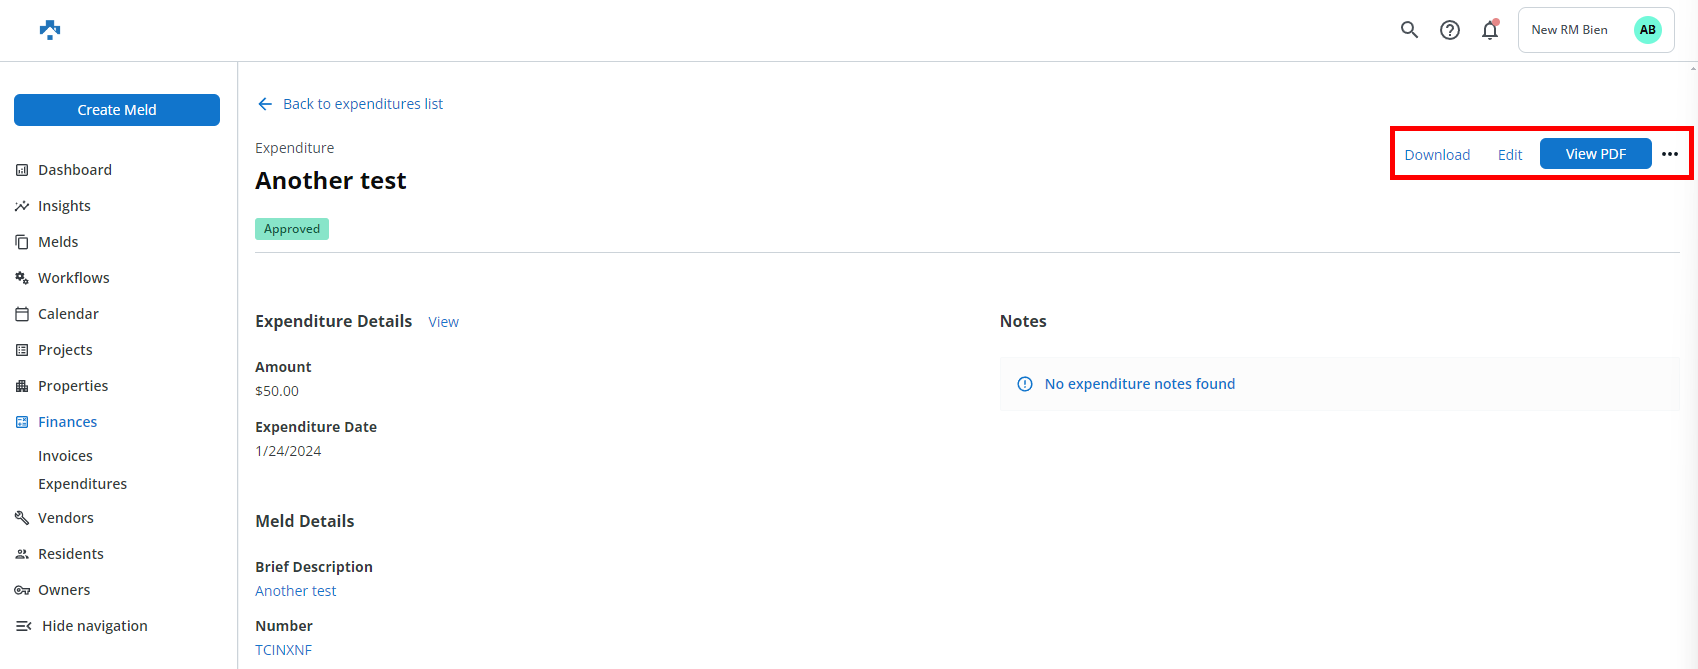This screenshot has height=669, width=1698.
Task: Click the Download link
Action: point(1437,155)
